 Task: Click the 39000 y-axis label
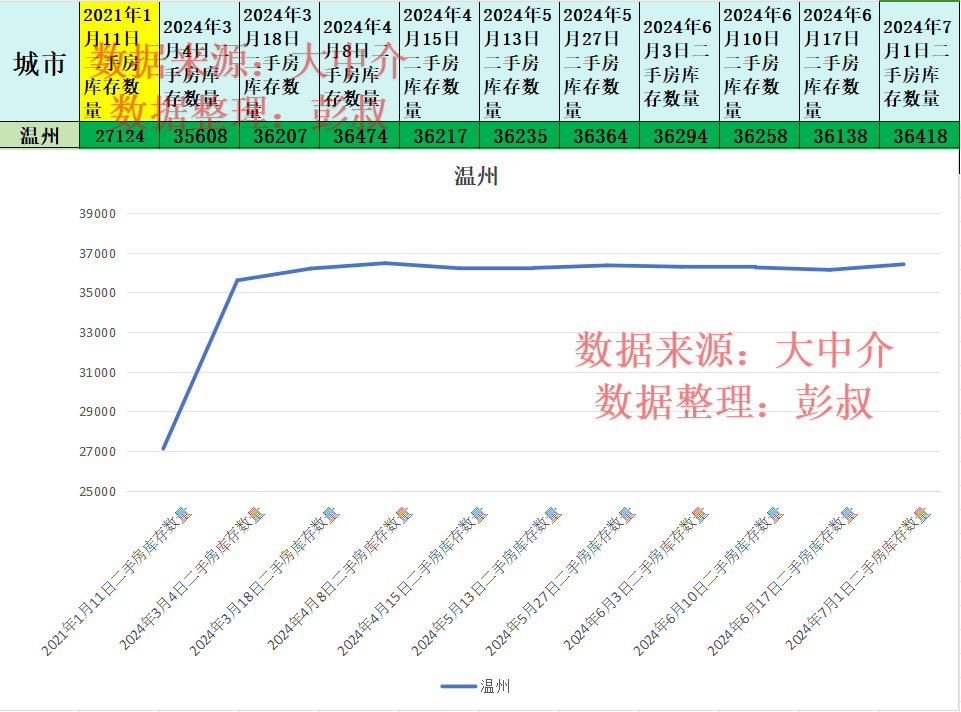click(x=97, y=214)
